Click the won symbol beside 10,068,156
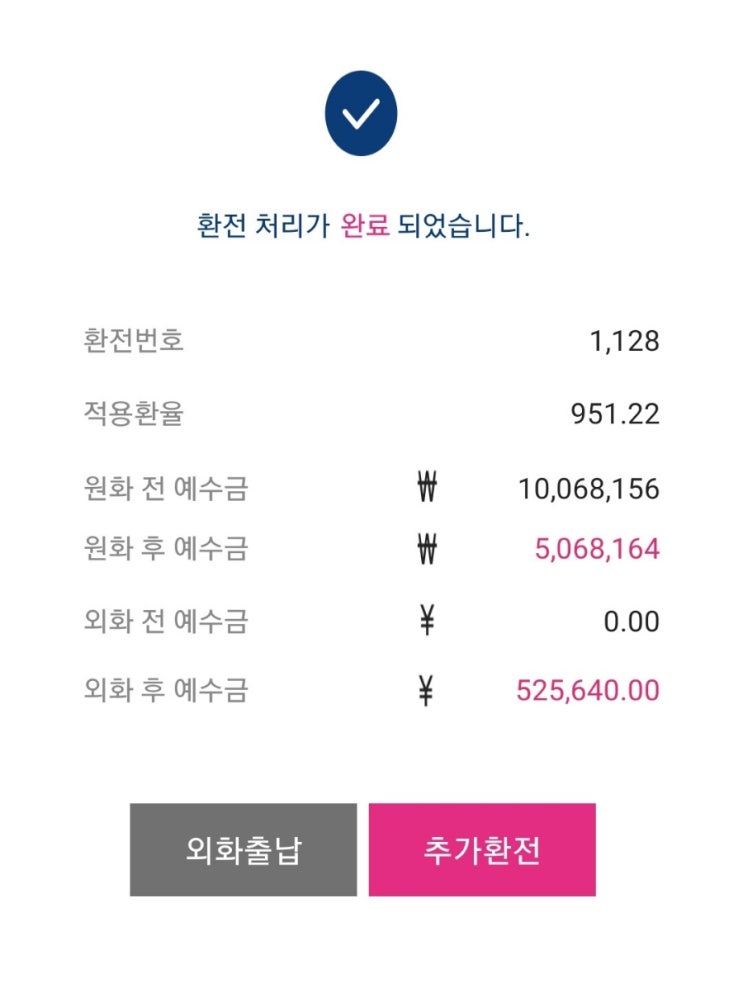The height and width of the screenshot is (1007, 743). pyautogui.click(x=427, y=489)
